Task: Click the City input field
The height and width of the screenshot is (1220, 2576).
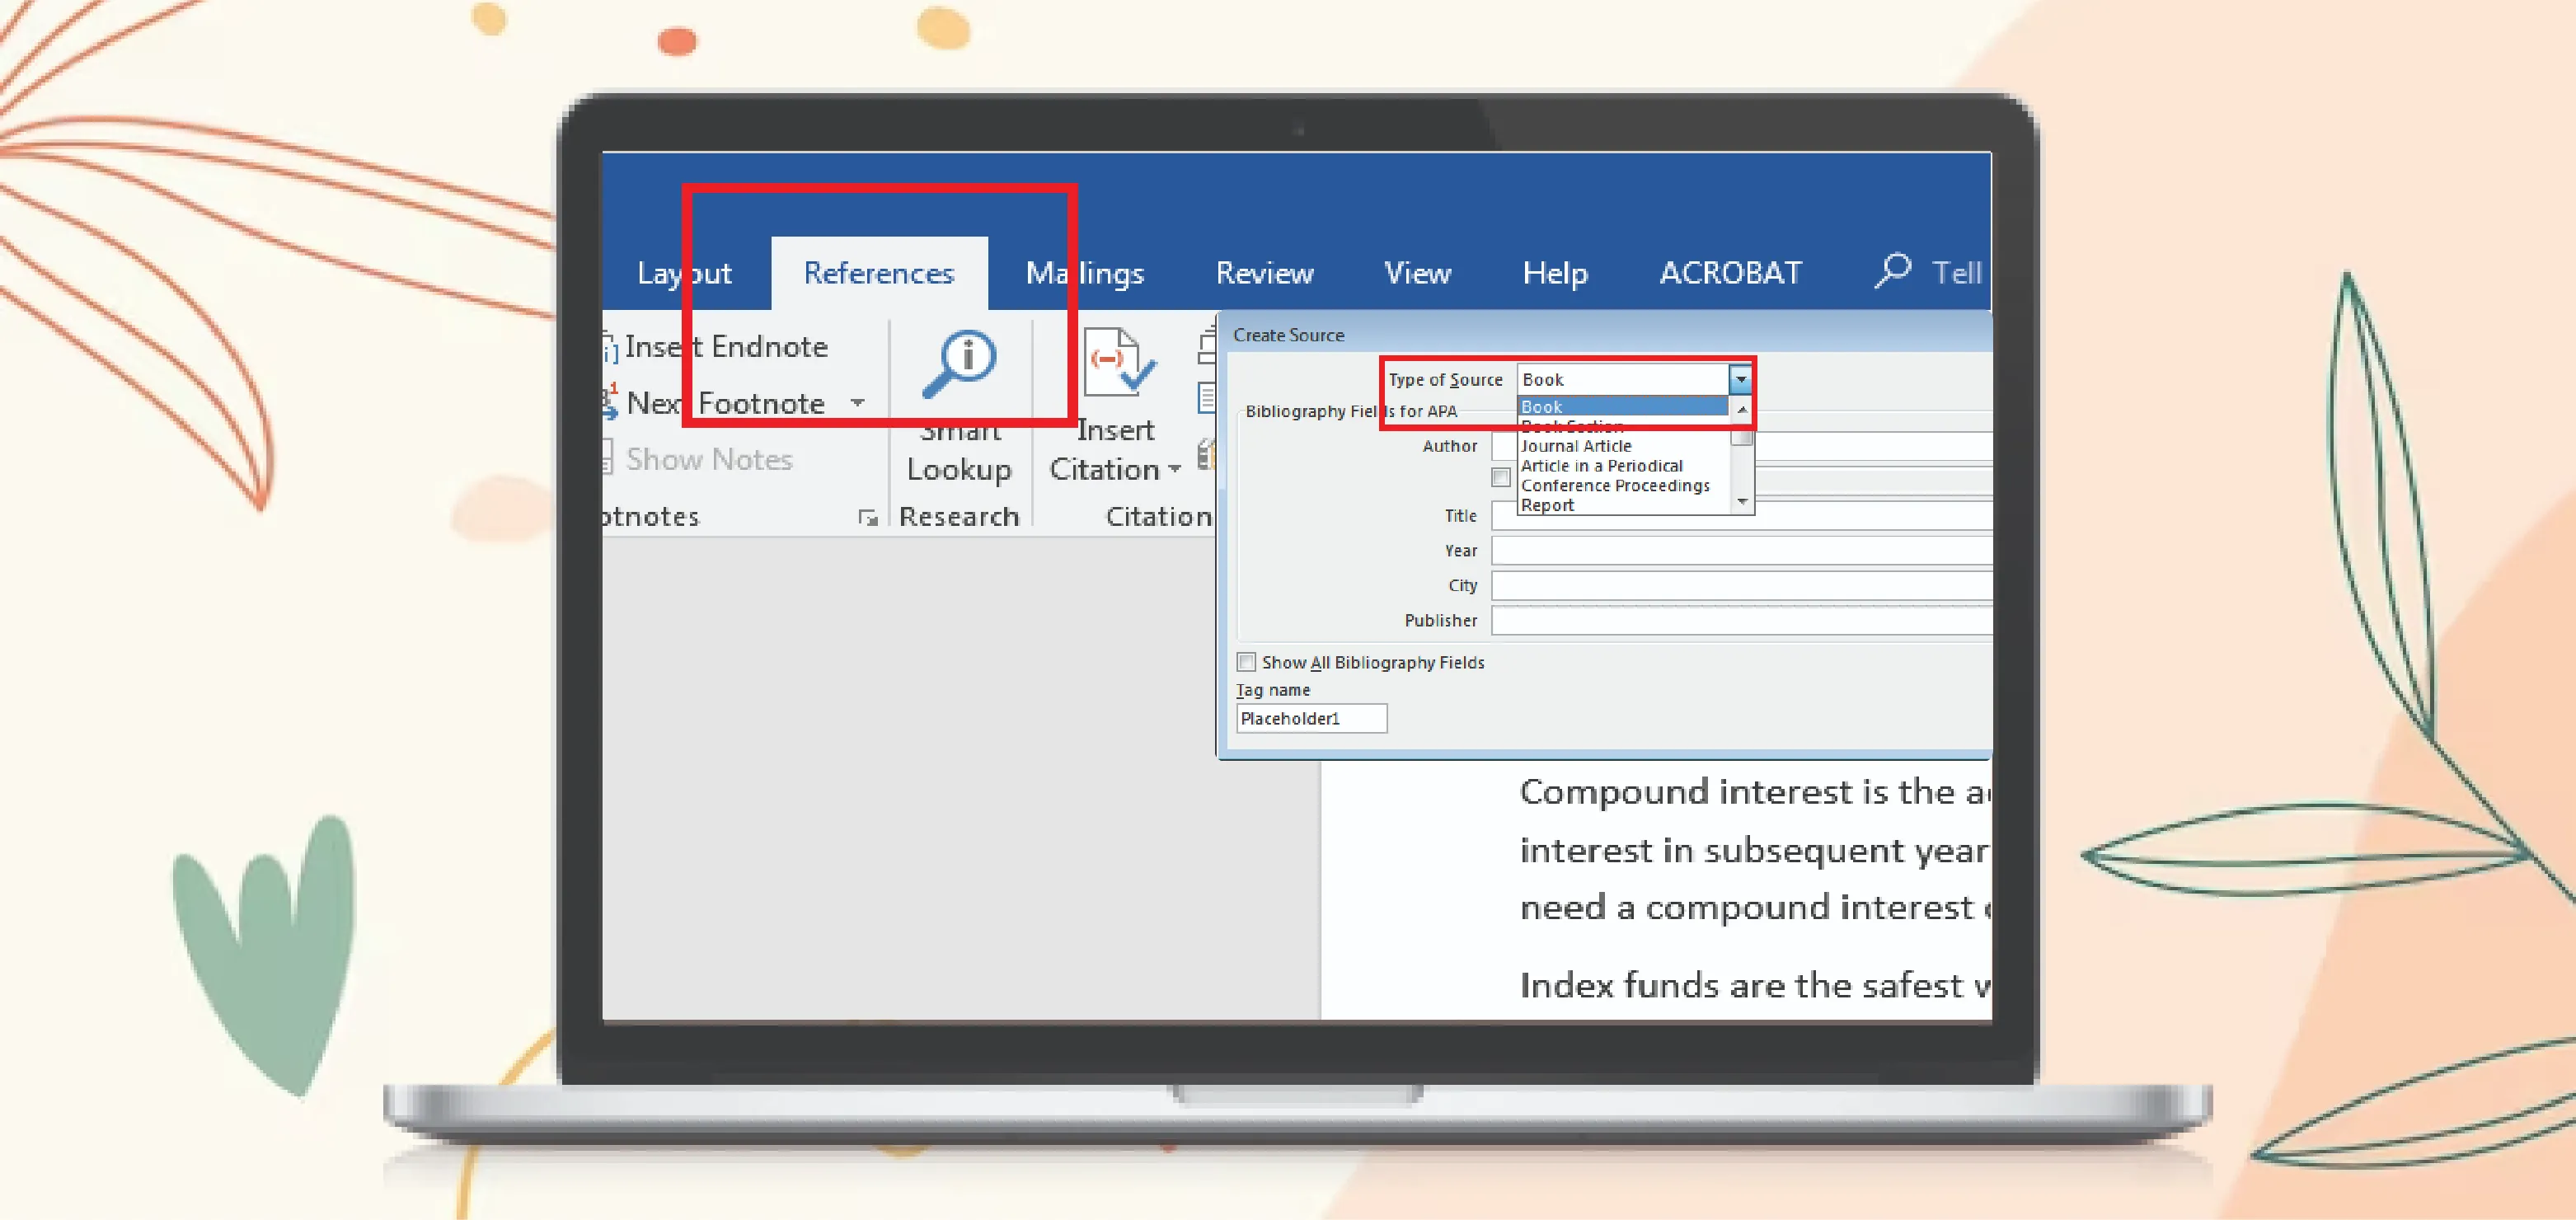Action: [x=1740, y=586]
